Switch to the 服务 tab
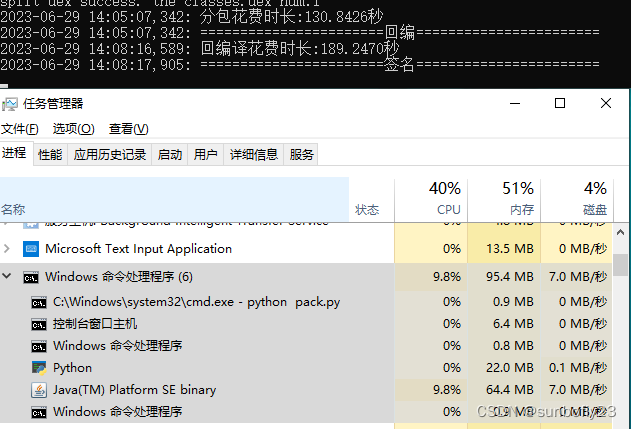The height and width of the screenshot is (429, 631). coord(301,155)
